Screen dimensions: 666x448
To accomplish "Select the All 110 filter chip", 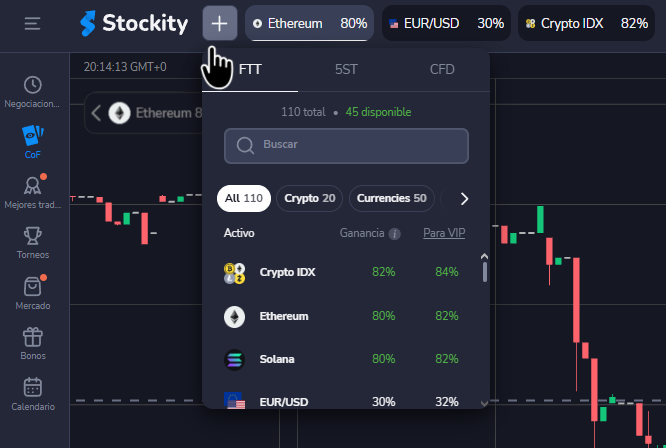I will tap(243, 198).
